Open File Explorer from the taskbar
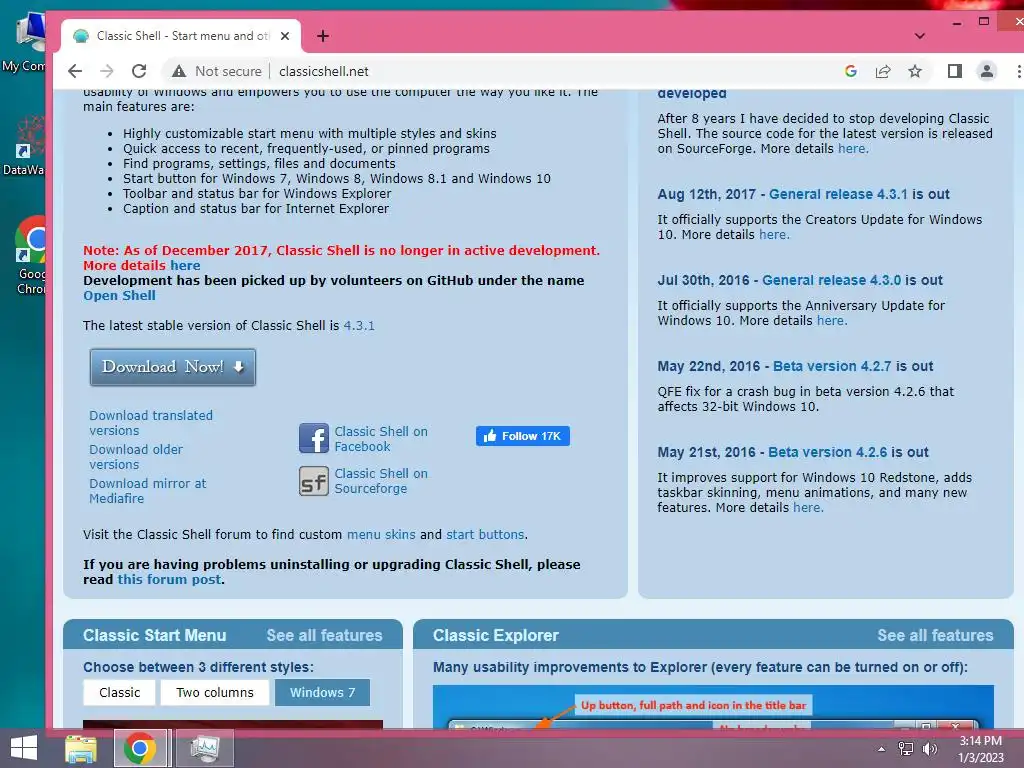This screenshot has height=768, width=1024. point(81,748)
